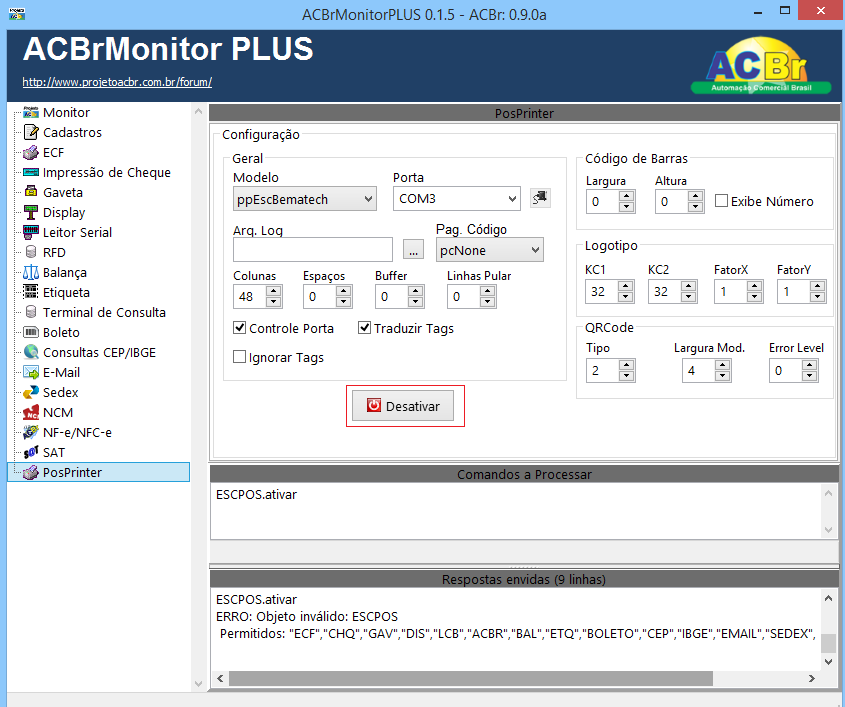This screenshot has width=845, height=707.
Task: Open Consultas CEP/IBGE globe icon
Action: pyautogui.click(x=31, y=352)
